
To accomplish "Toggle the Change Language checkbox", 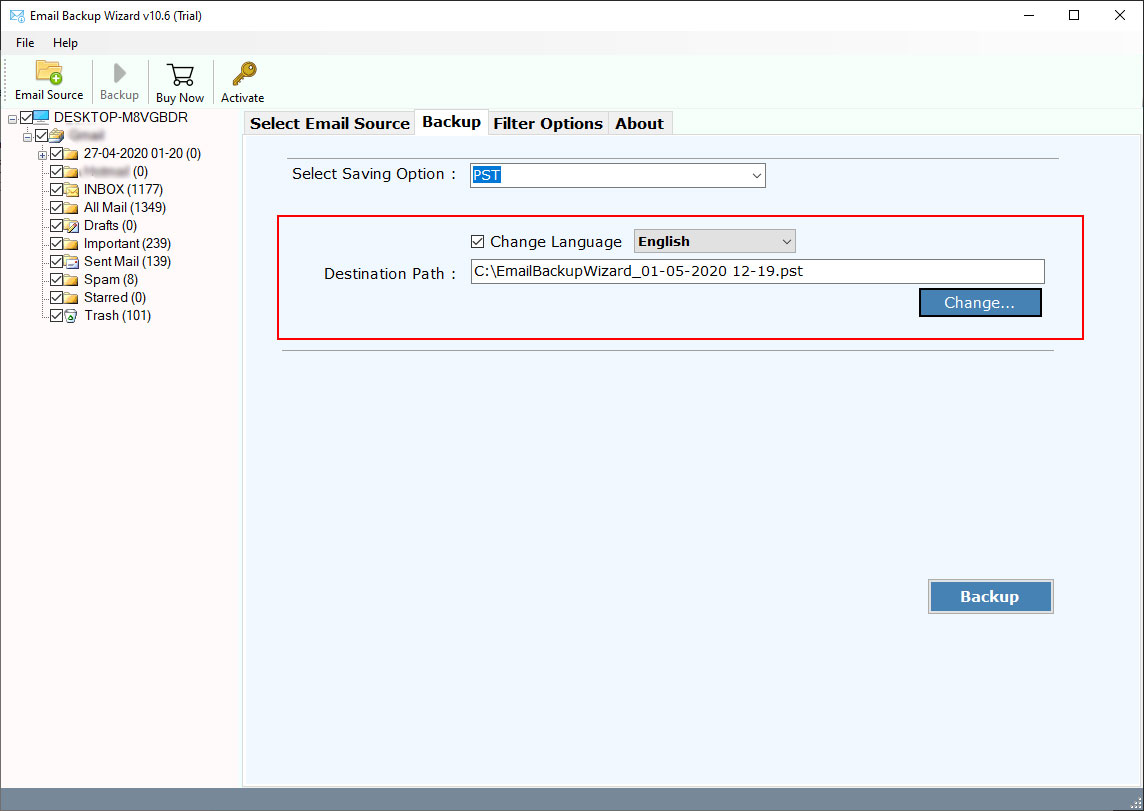I will coord(478,241).
